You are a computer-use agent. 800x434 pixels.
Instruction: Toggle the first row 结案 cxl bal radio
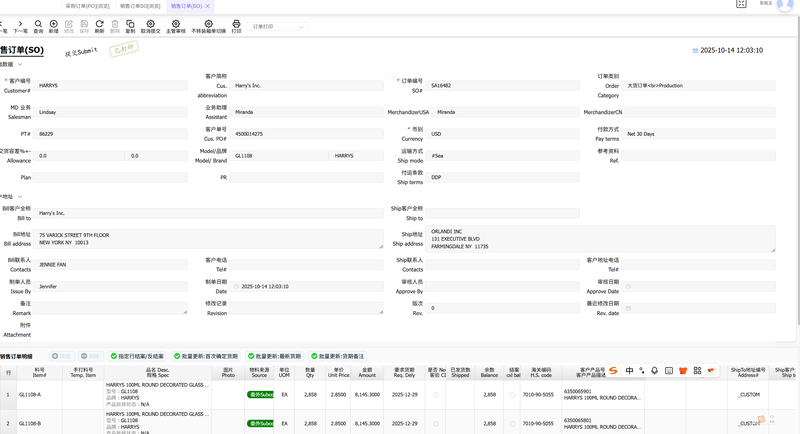coord(512,395)
